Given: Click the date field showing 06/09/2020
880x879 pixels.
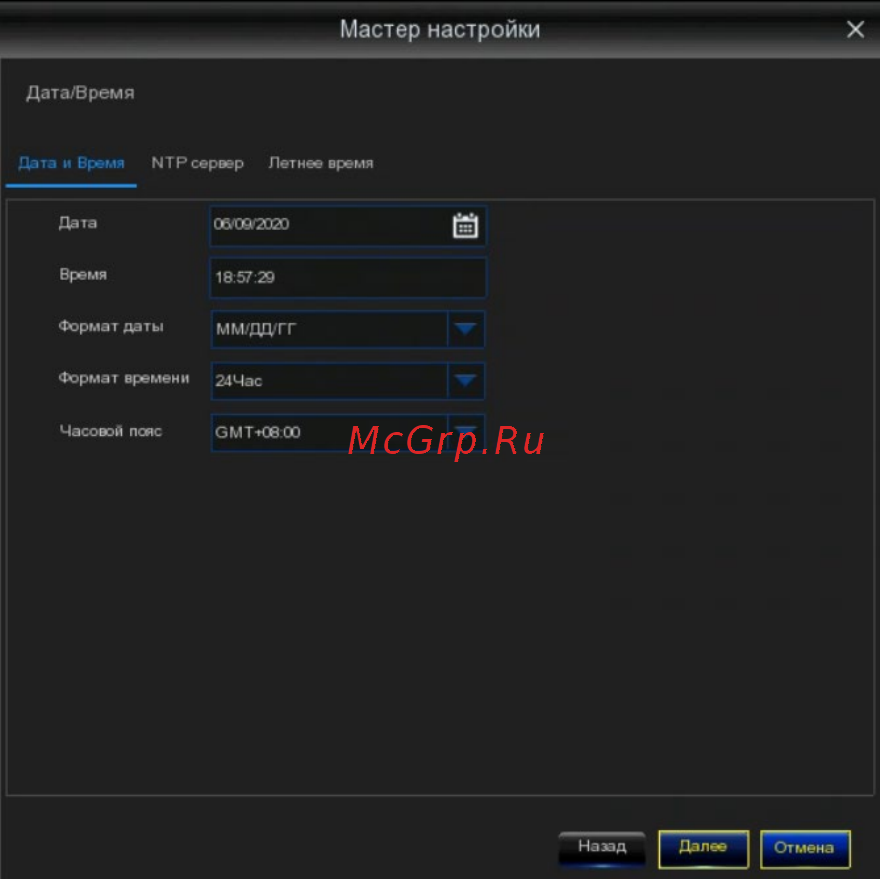Looking at the screenshot, I should tap(347, 226).
